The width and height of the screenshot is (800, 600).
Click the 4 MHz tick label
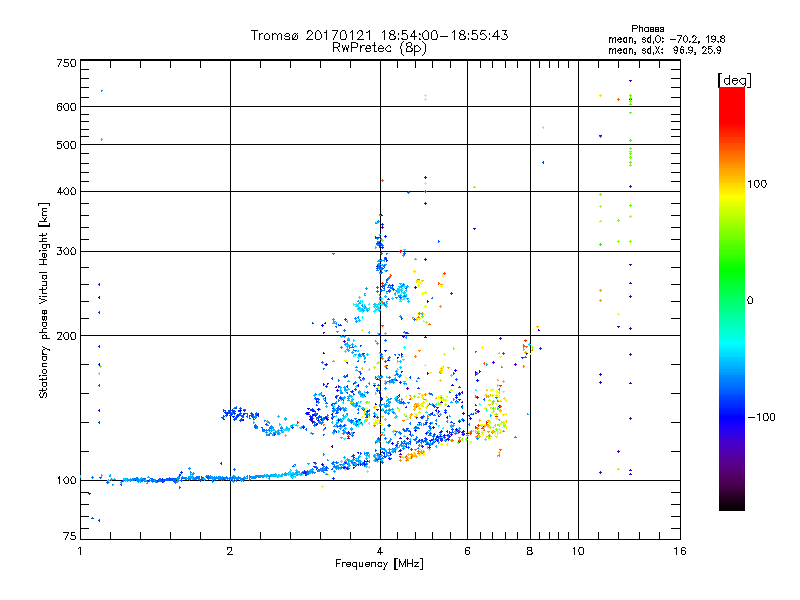380,551
